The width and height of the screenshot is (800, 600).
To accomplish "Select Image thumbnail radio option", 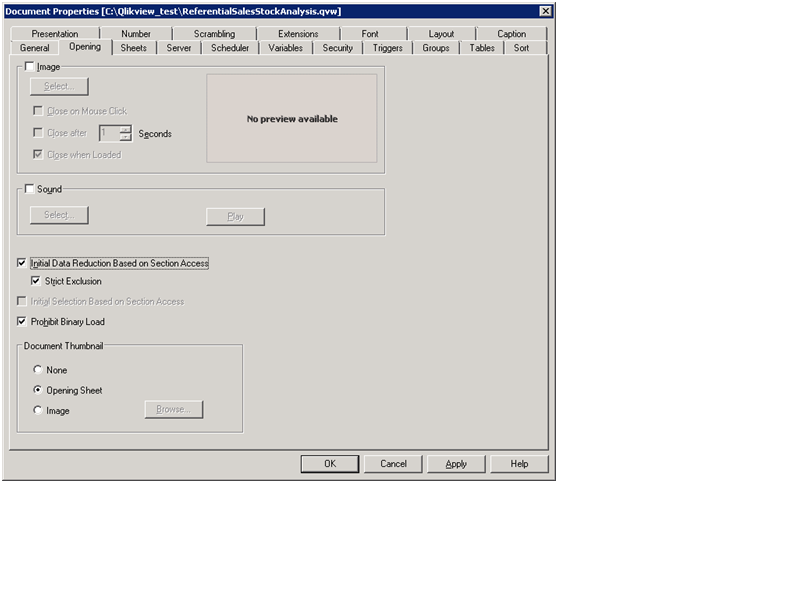I will coord(38,410).
